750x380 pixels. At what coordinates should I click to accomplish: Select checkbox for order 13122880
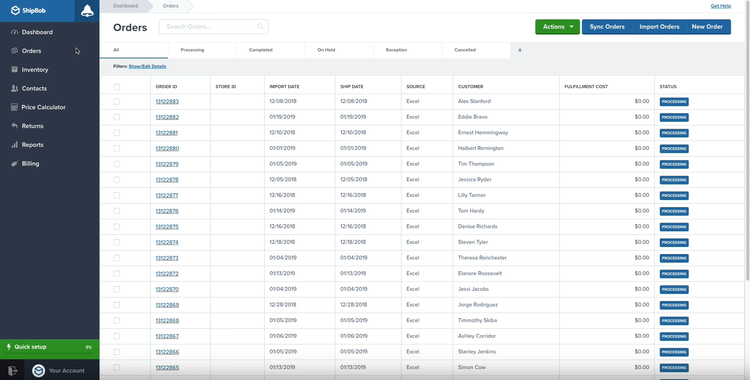pos(117,148)
